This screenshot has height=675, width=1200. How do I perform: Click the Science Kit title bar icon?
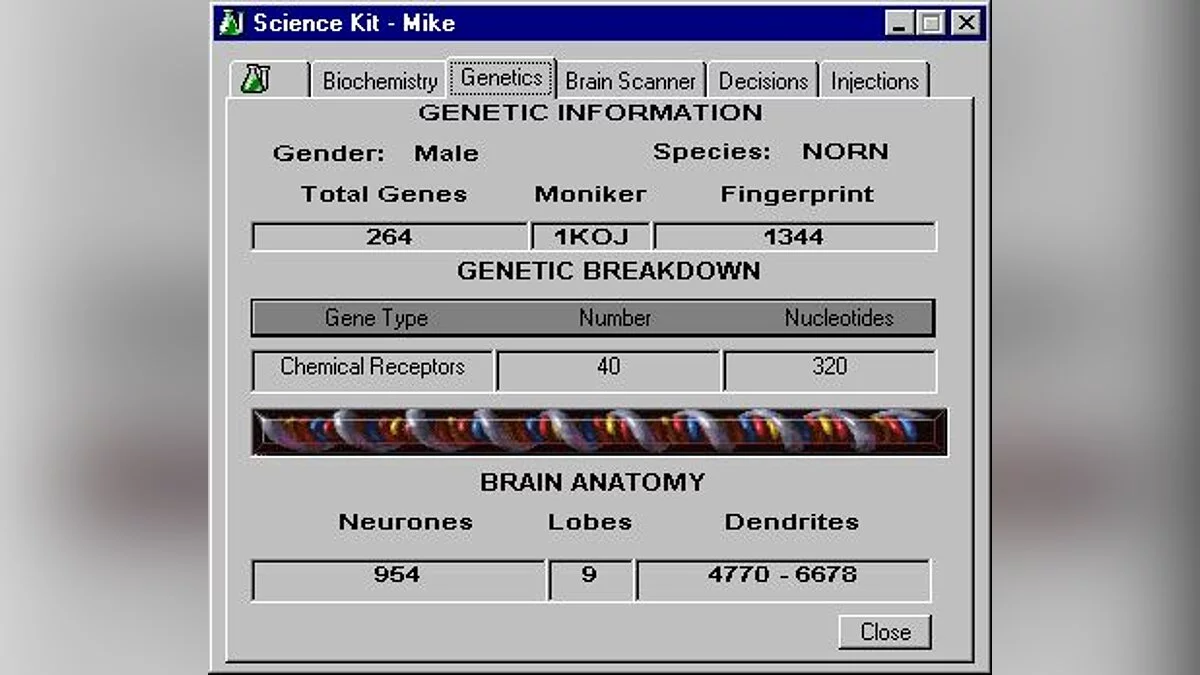[232, 22]
